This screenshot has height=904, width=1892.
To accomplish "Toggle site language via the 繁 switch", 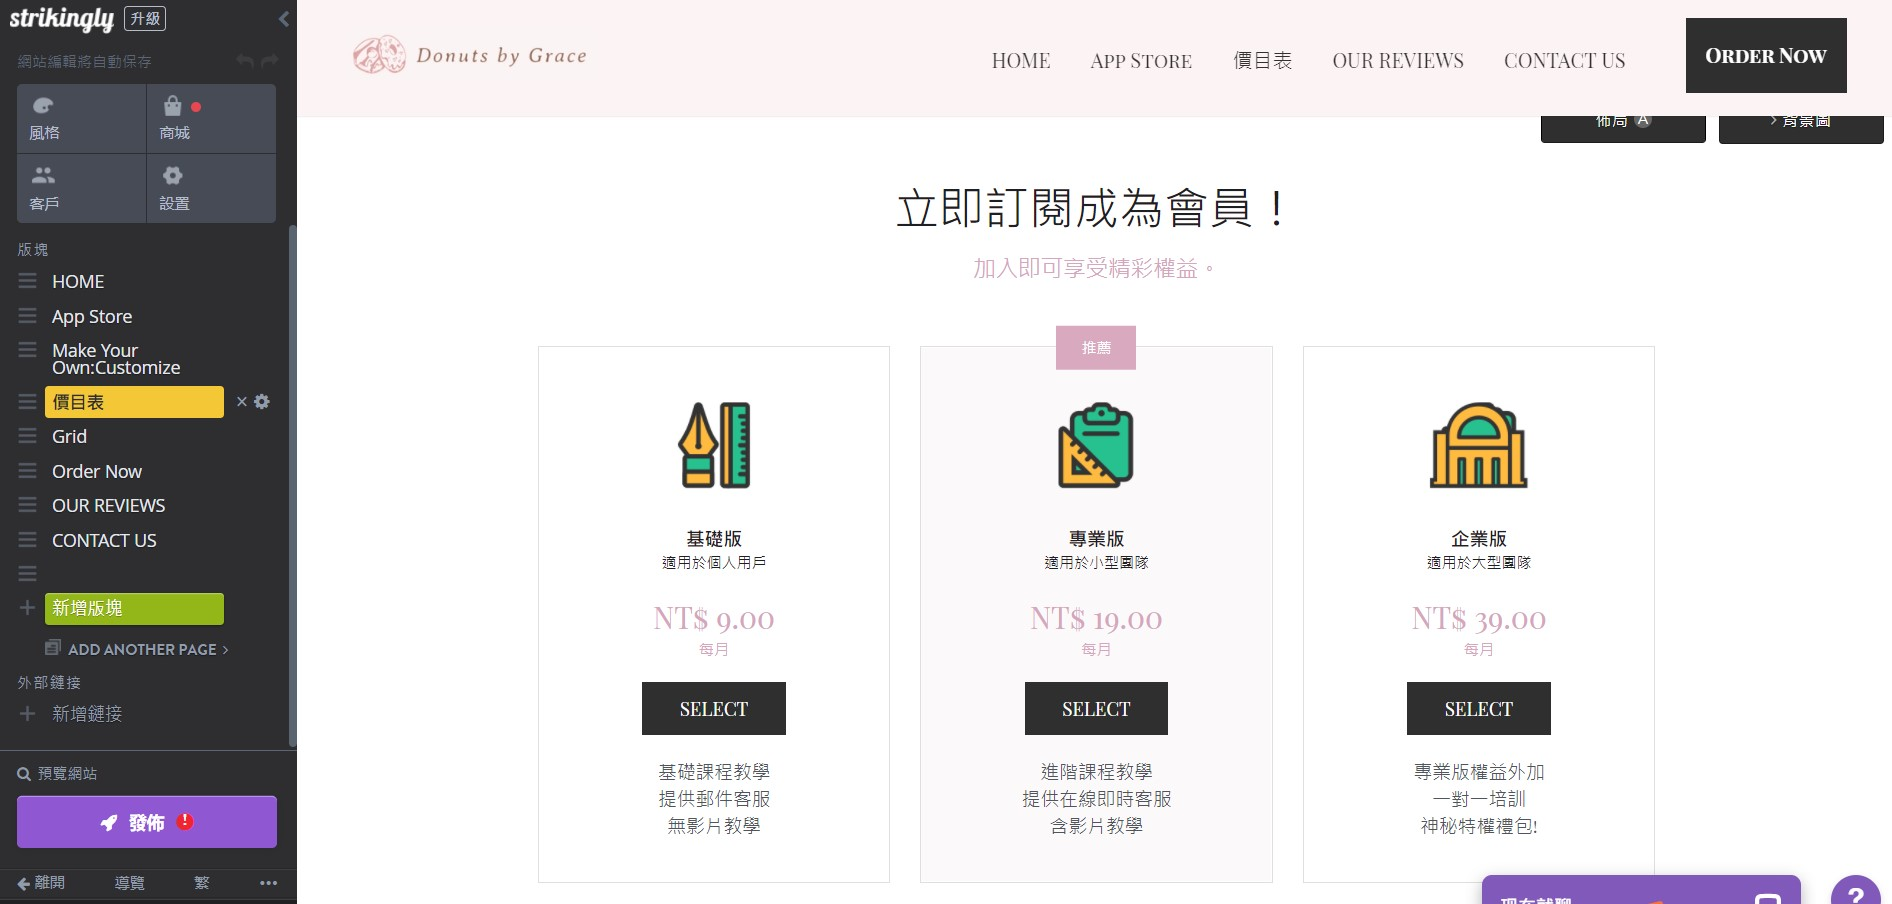I will 200,883.
